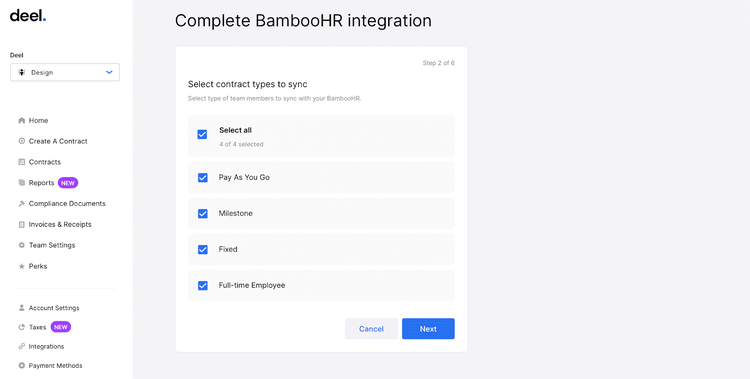Click the Integrations link icon
The height and width of the screenshot is (379, 750).
pyautogui.click(x=22, y=346)
